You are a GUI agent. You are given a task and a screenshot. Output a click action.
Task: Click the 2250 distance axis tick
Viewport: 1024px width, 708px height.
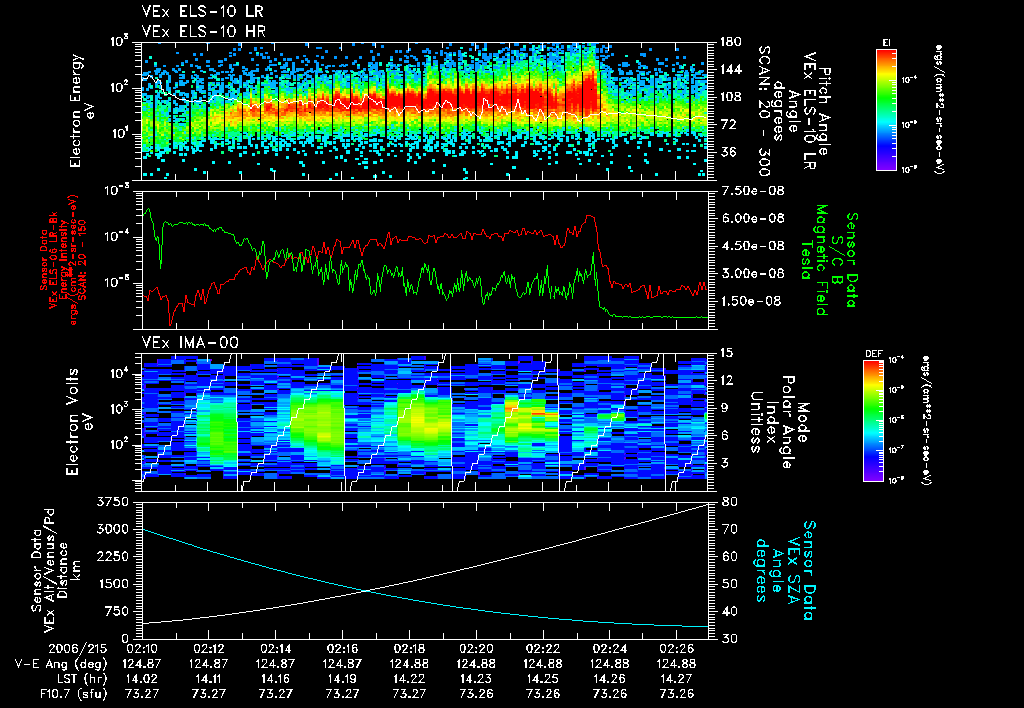(x=112, y=556)
